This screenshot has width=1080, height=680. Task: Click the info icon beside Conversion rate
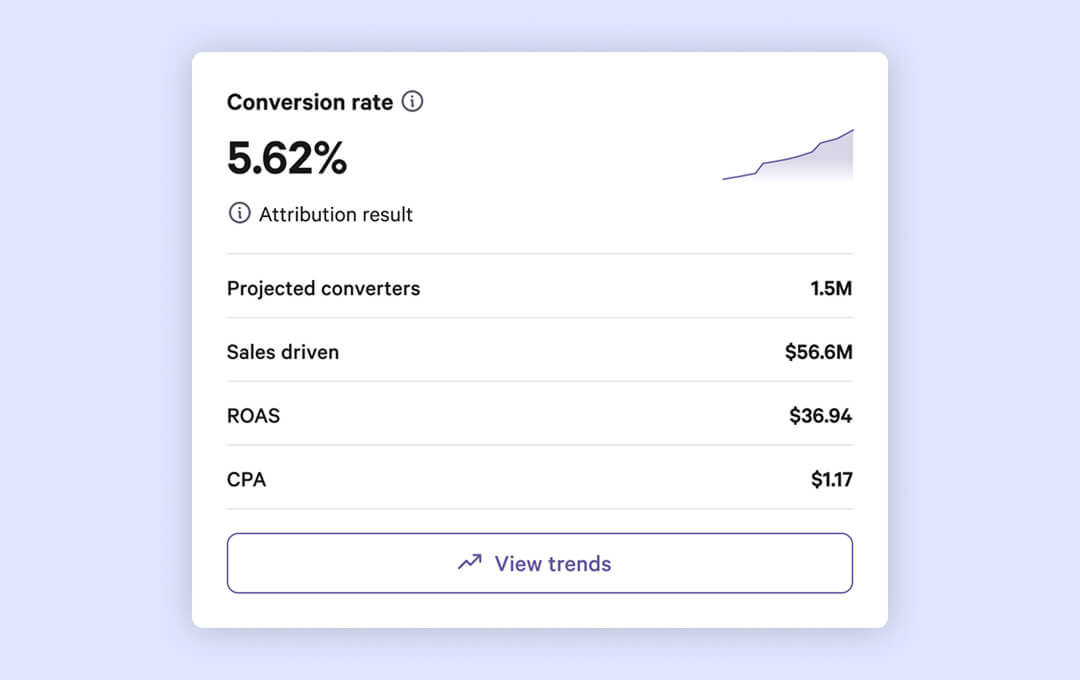point(414,101)
